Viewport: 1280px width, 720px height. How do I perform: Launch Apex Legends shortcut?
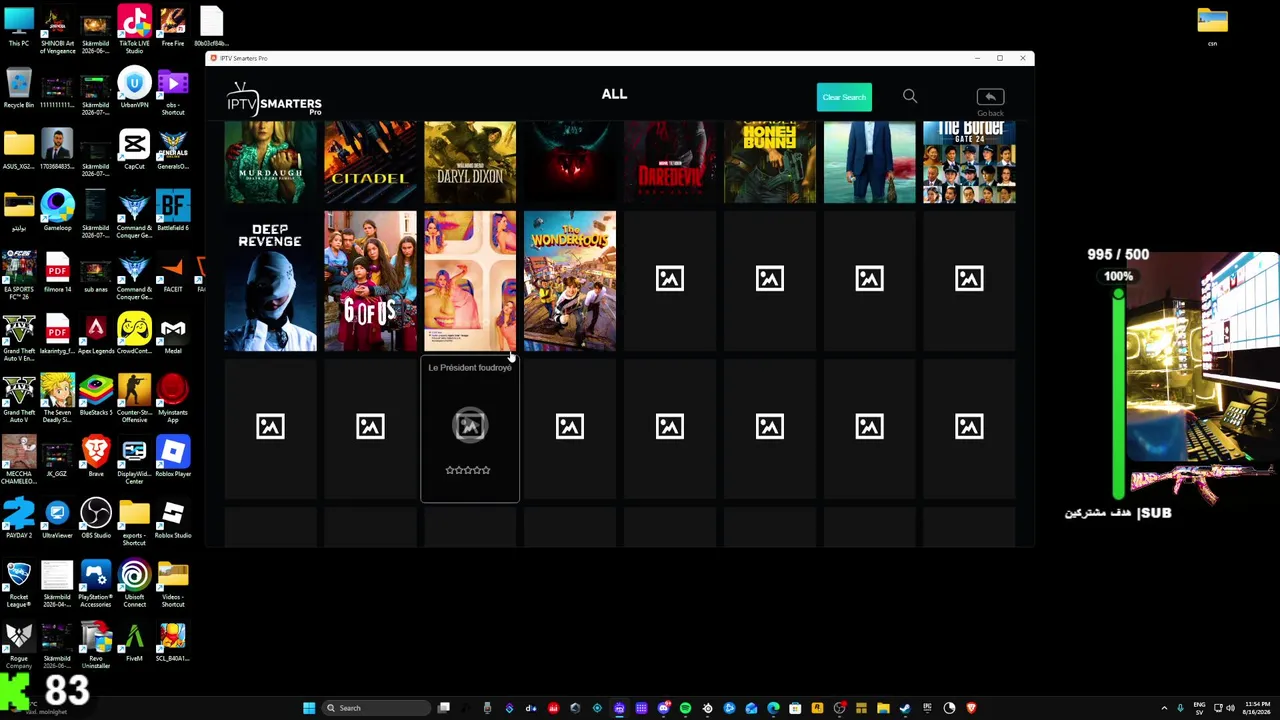(96, 334)
